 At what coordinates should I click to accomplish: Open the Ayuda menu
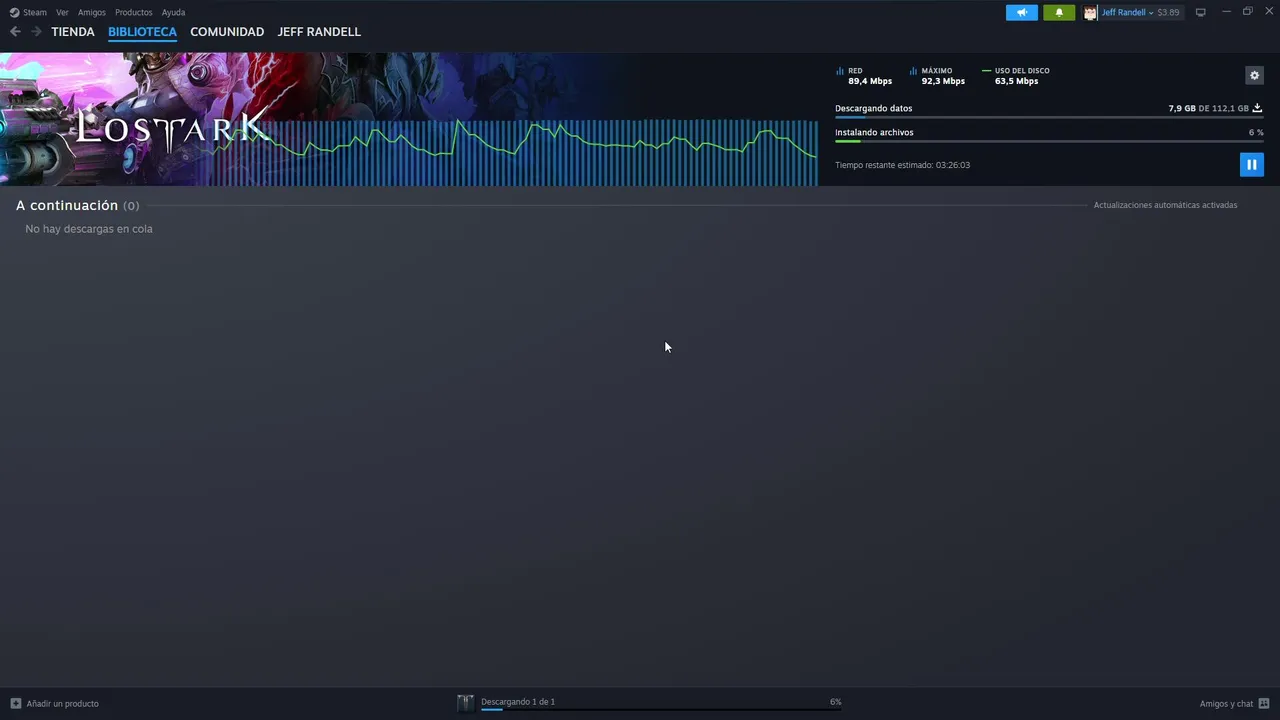coord(173,12)
